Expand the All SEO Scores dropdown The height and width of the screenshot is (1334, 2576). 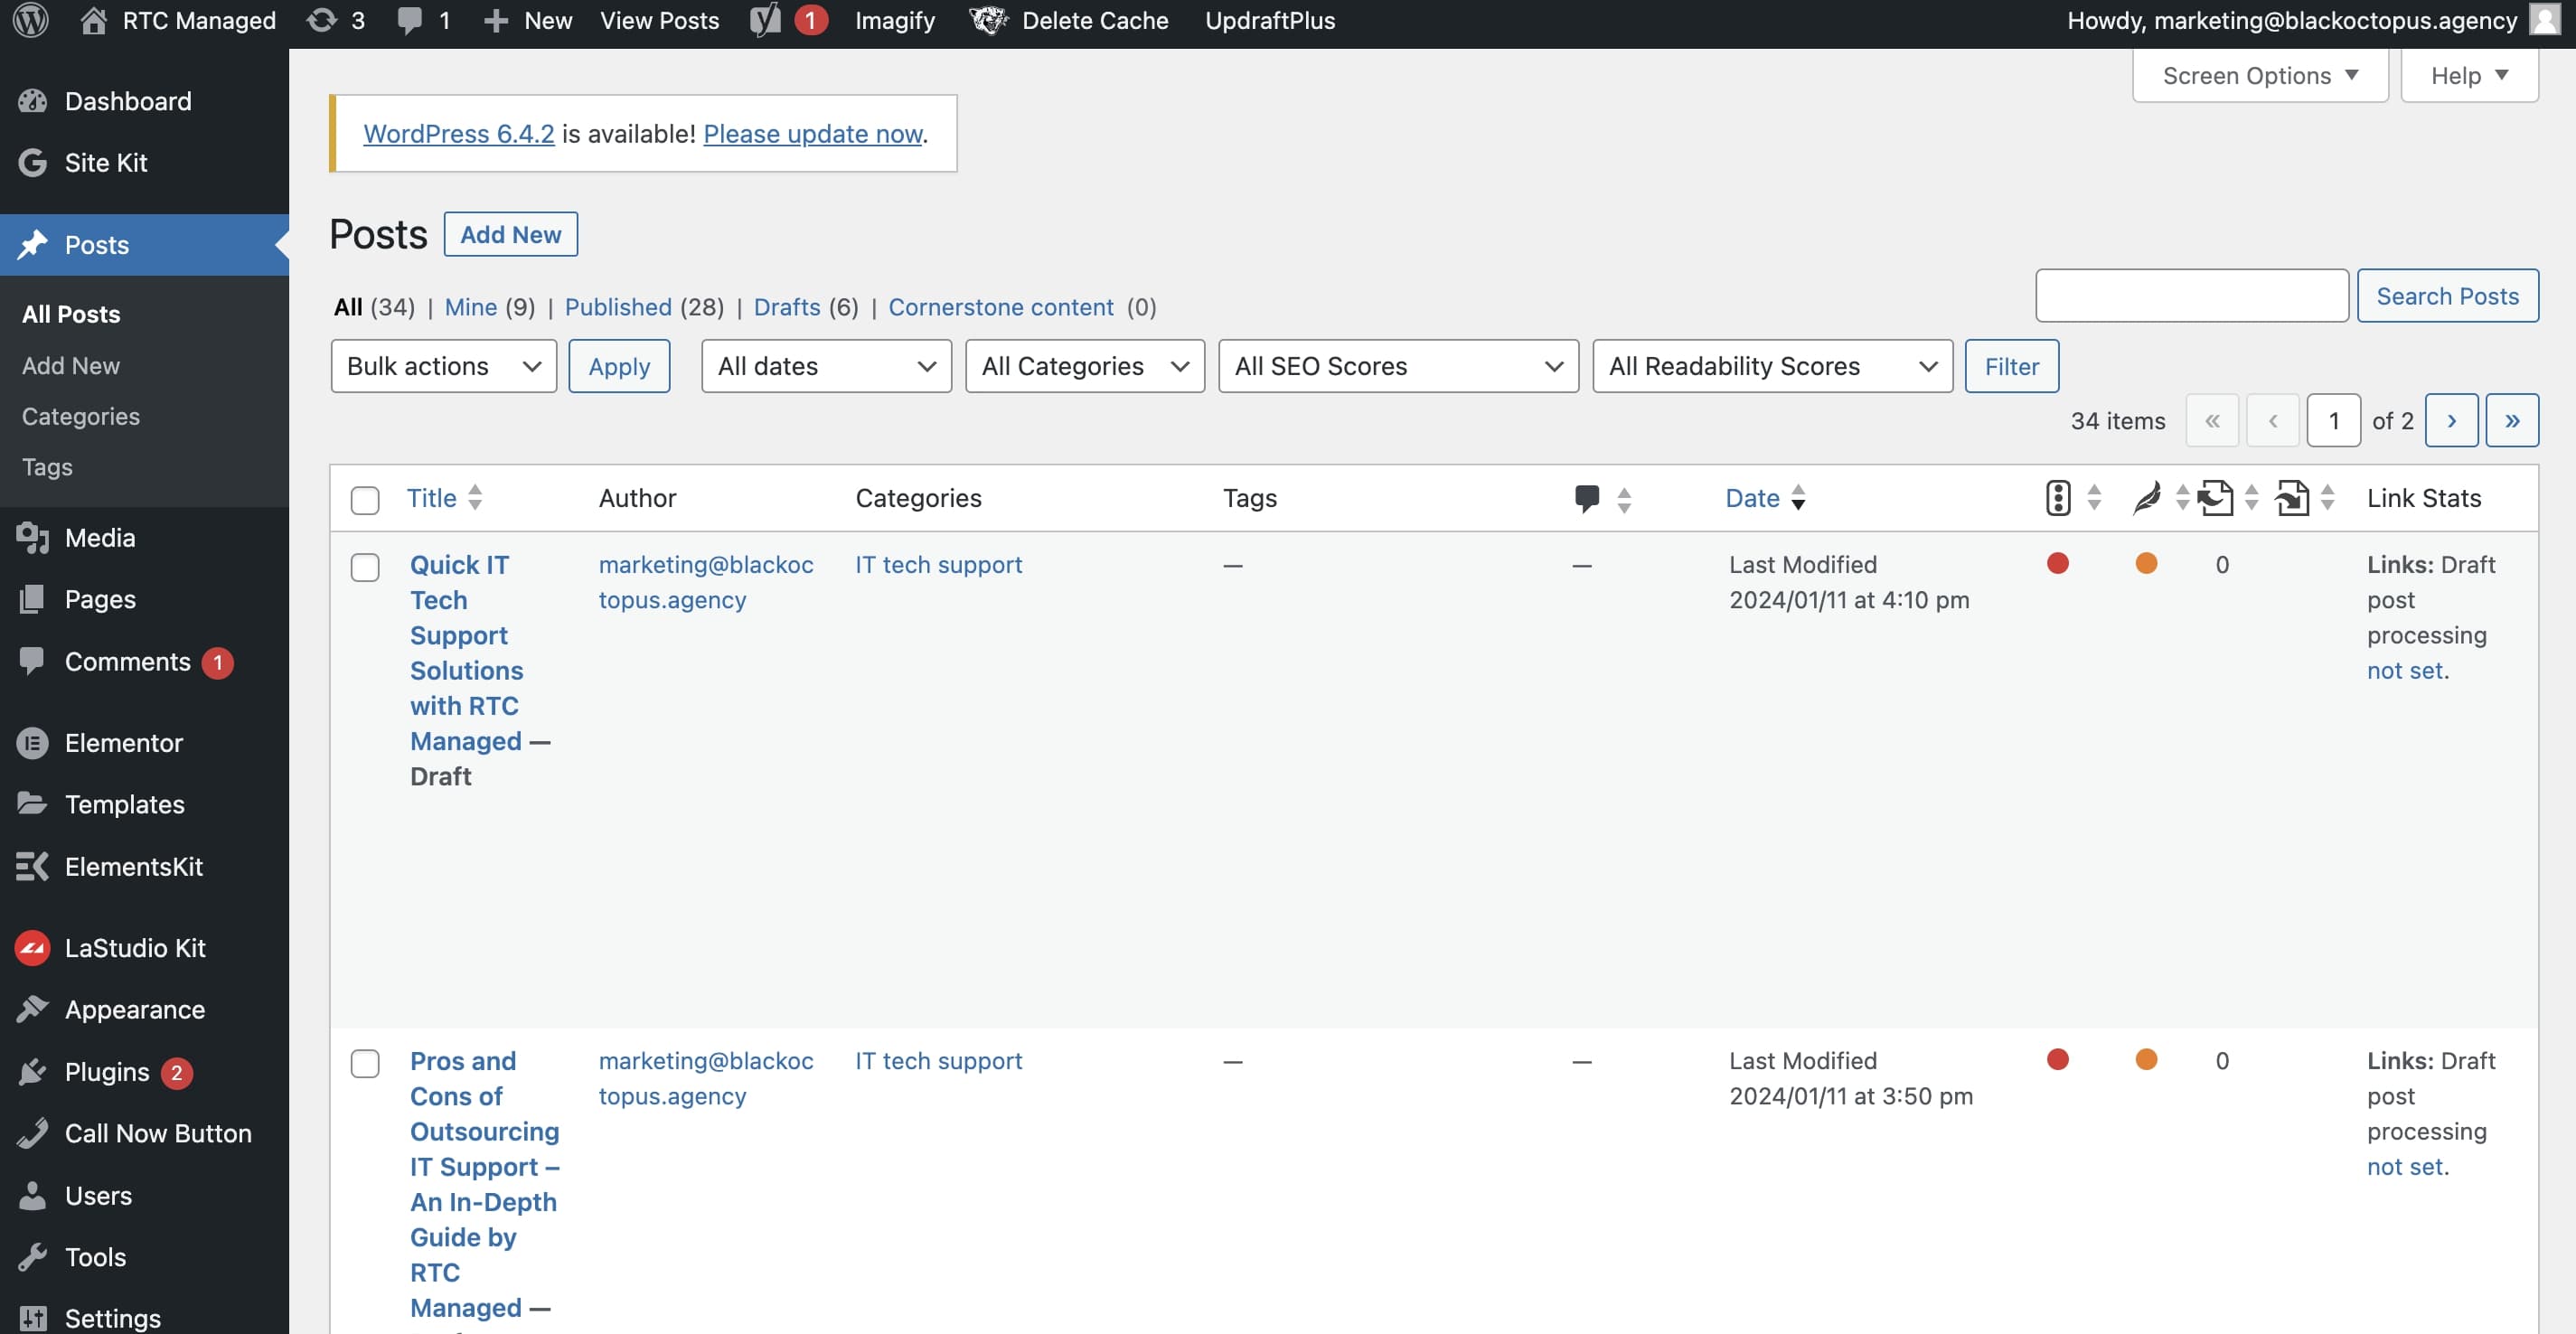[x=1398, y=366]
